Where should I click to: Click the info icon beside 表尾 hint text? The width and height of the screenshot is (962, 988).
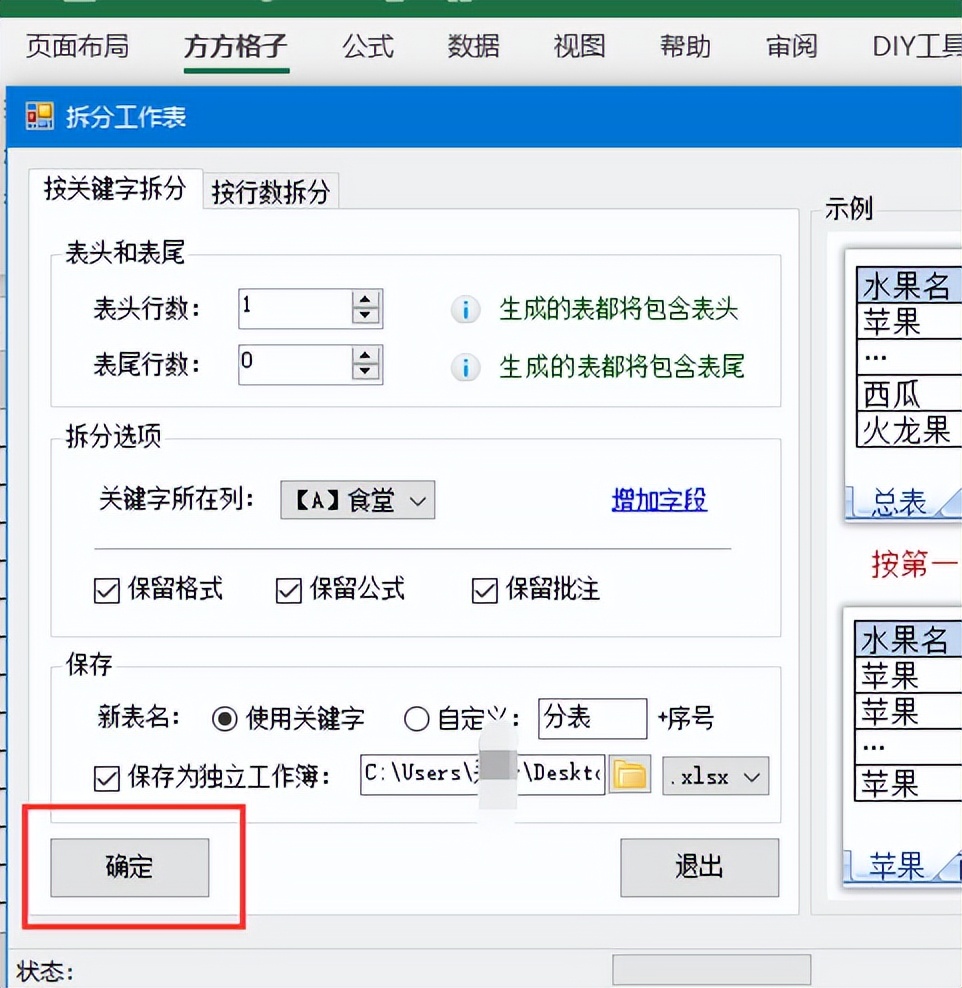coord(465,368)
